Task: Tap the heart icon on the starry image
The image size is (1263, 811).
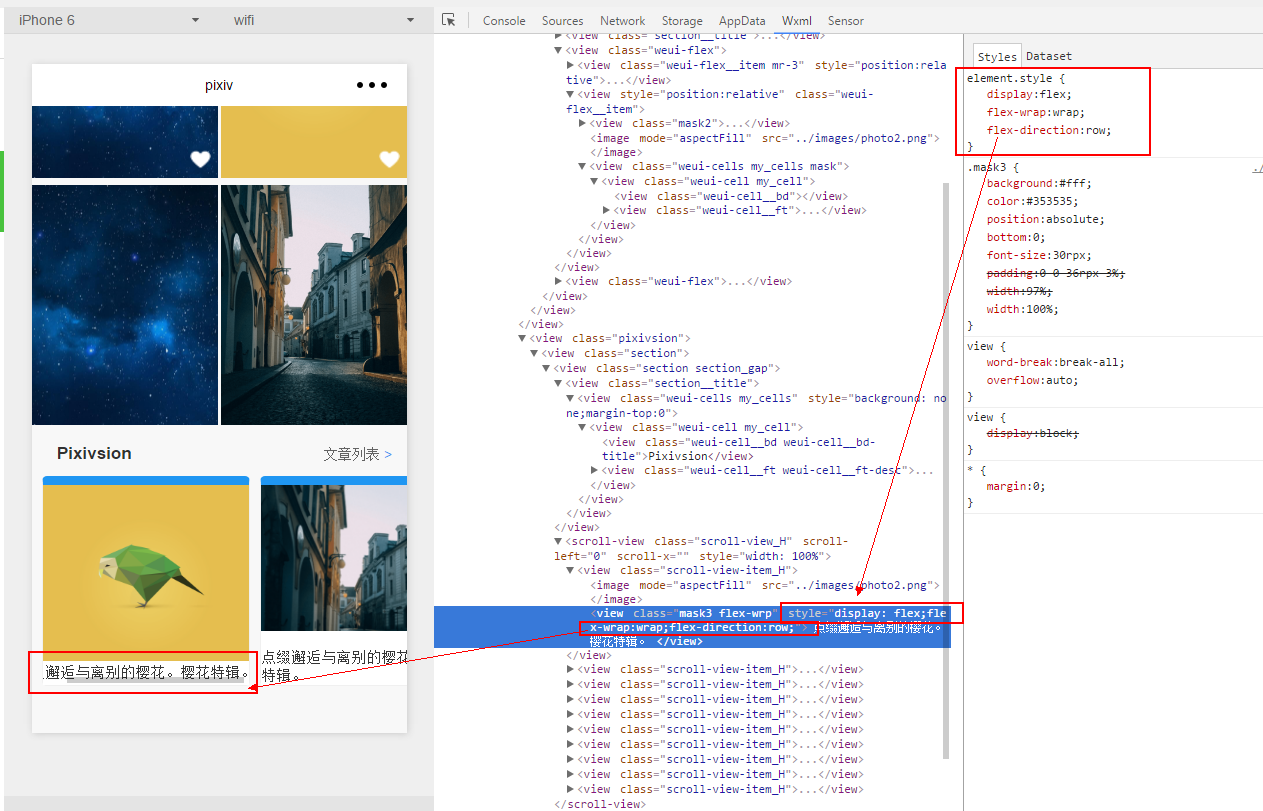Action: point(201,159)
